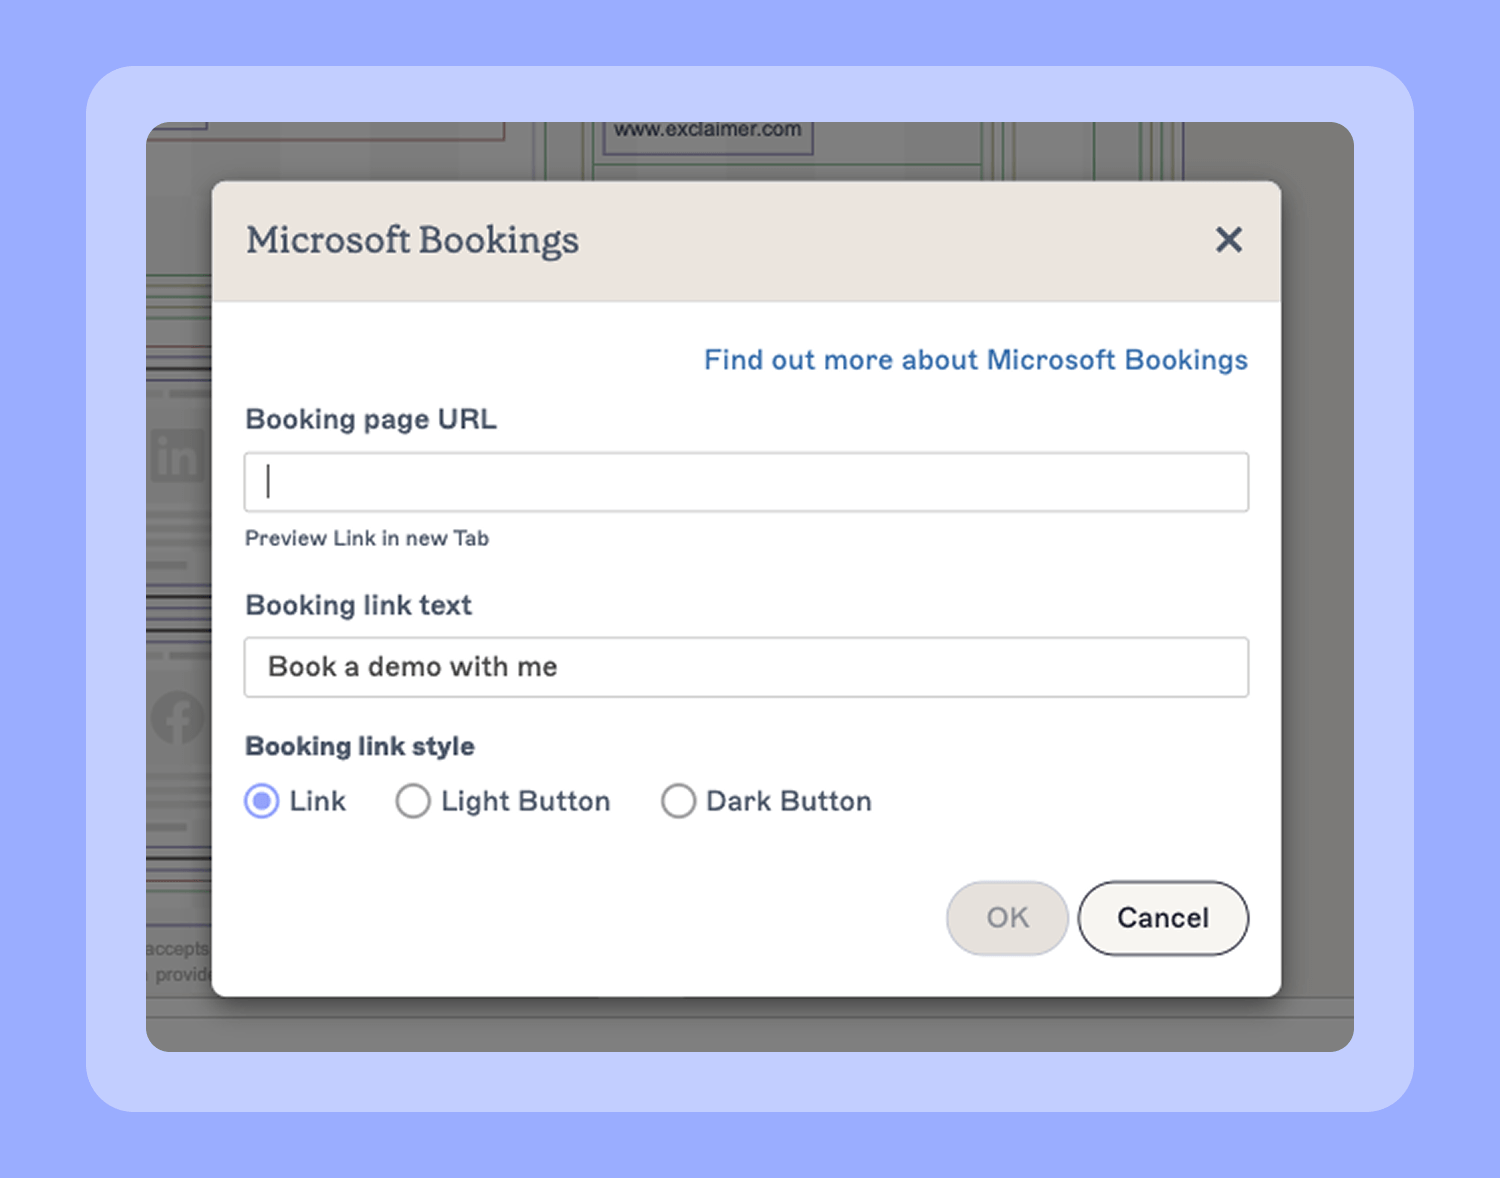Image resolution: width=1500 pixels, height=1178 pixels.
Task: Click the dimmed Facebook icon behind dialog
Action: point(178,717)
